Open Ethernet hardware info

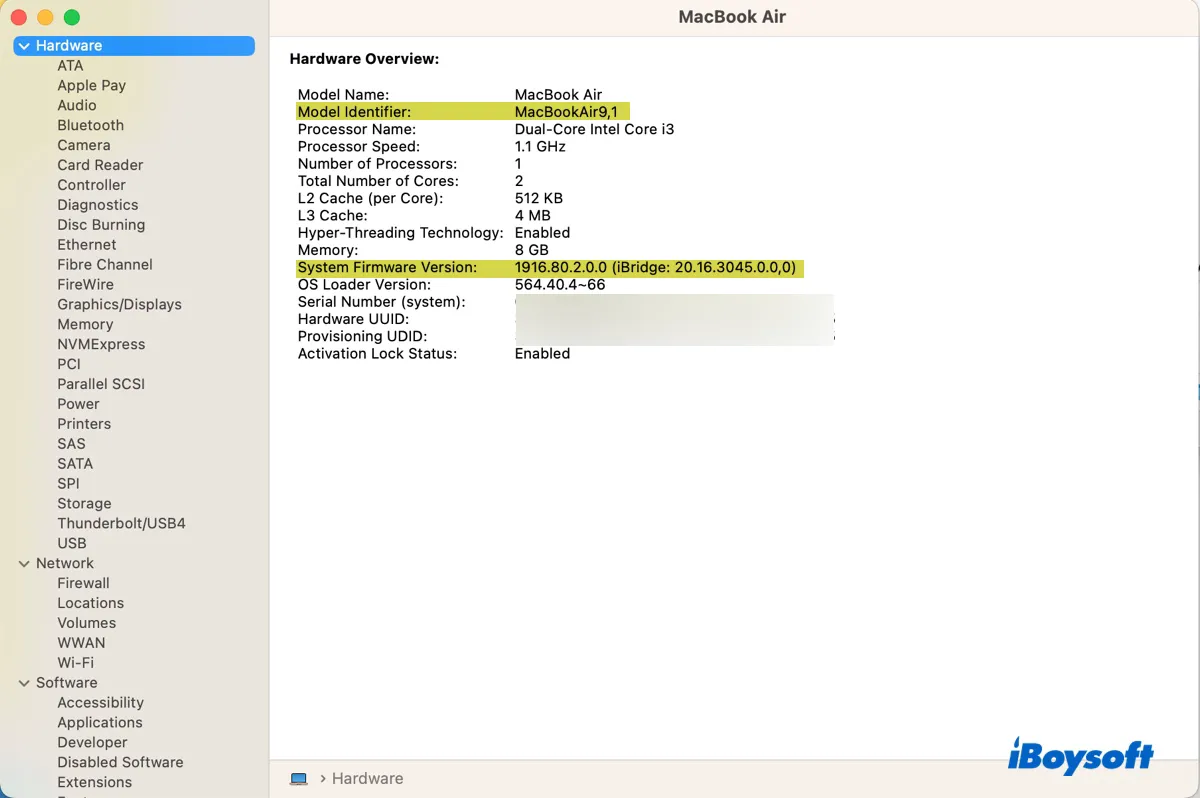[x=86, y=245]
